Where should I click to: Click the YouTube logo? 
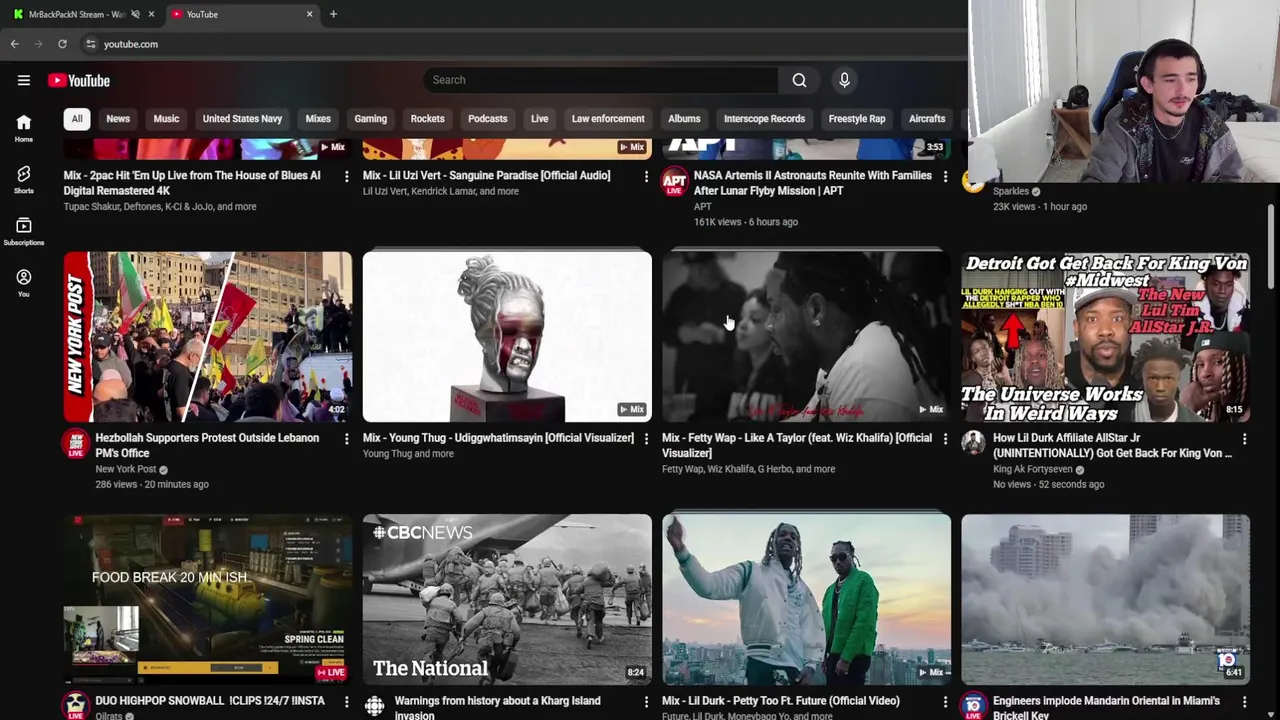(x=79, y=80)
